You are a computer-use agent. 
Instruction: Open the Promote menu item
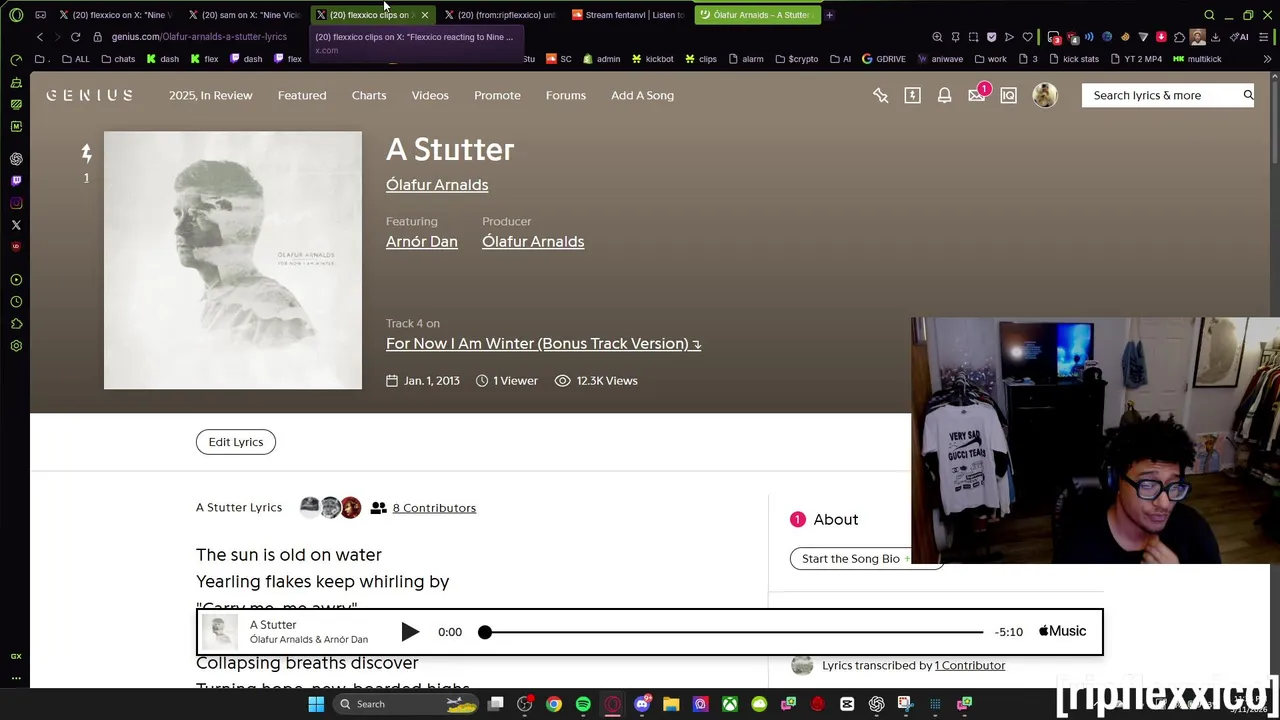(x=497, y=95)
